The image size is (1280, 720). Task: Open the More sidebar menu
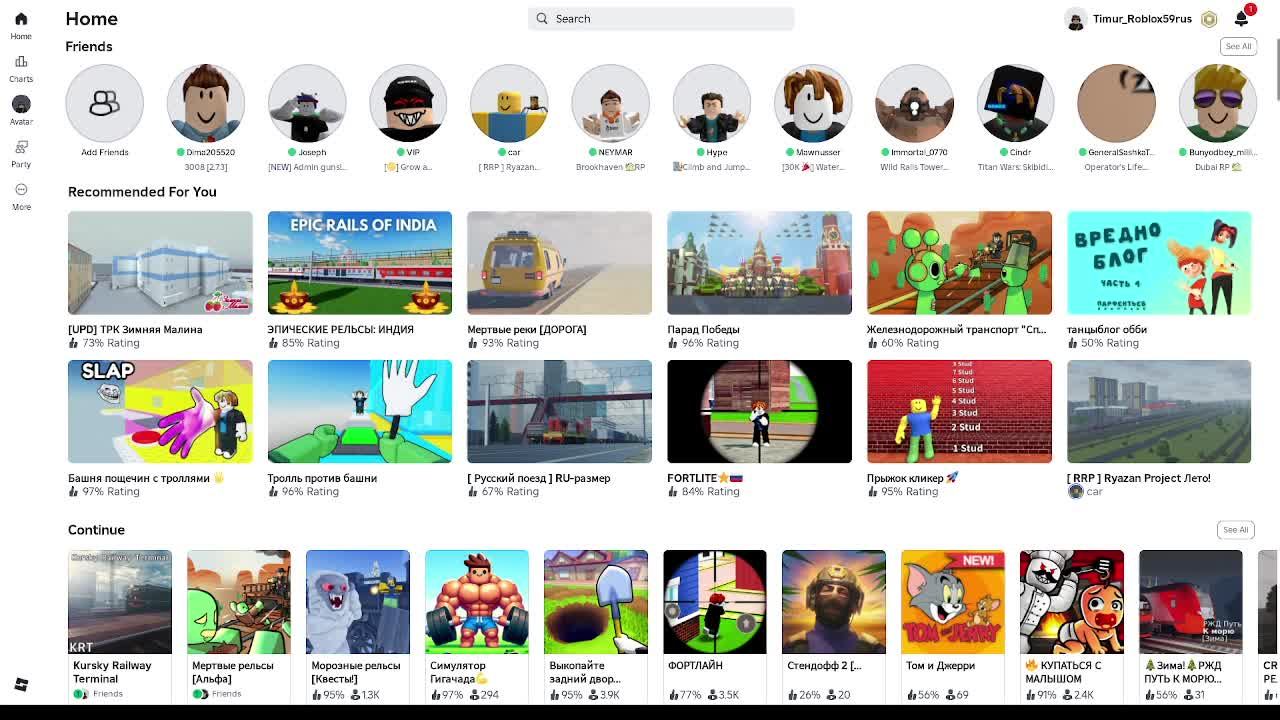21,189
